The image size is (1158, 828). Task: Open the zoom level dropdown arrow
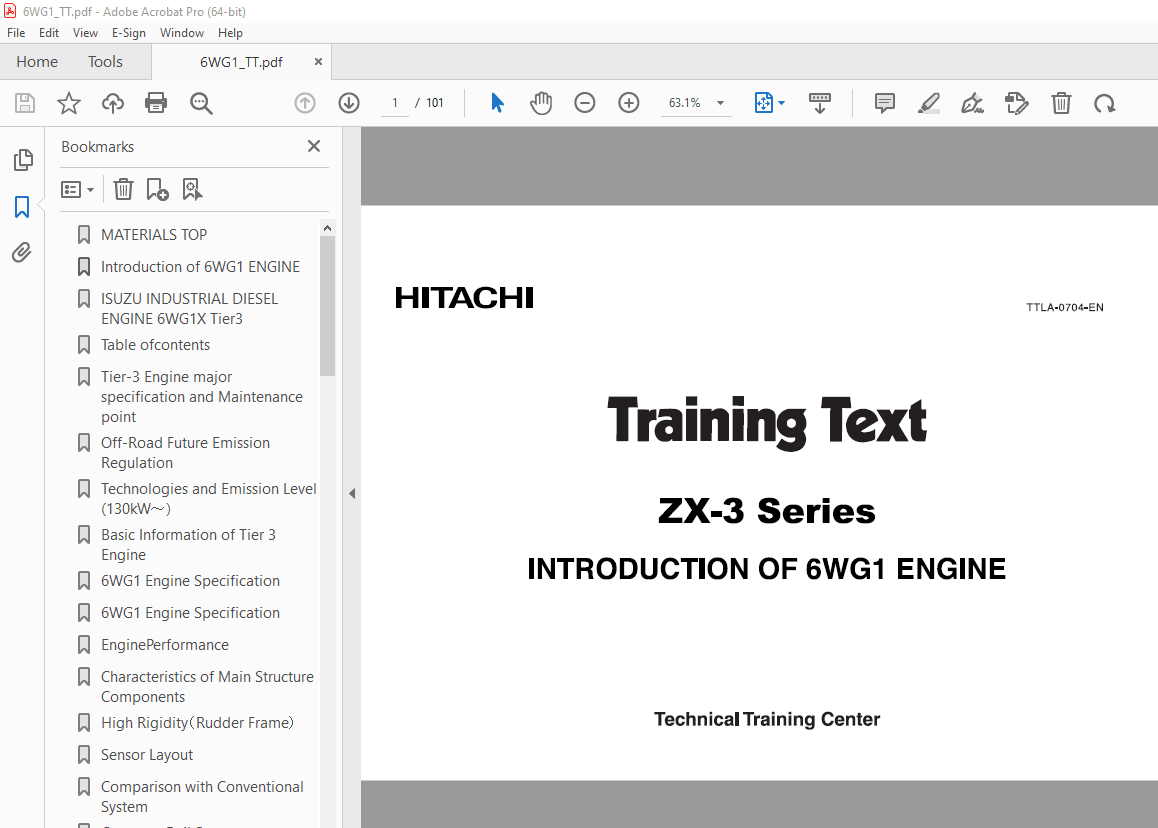(x=720, y=103)
